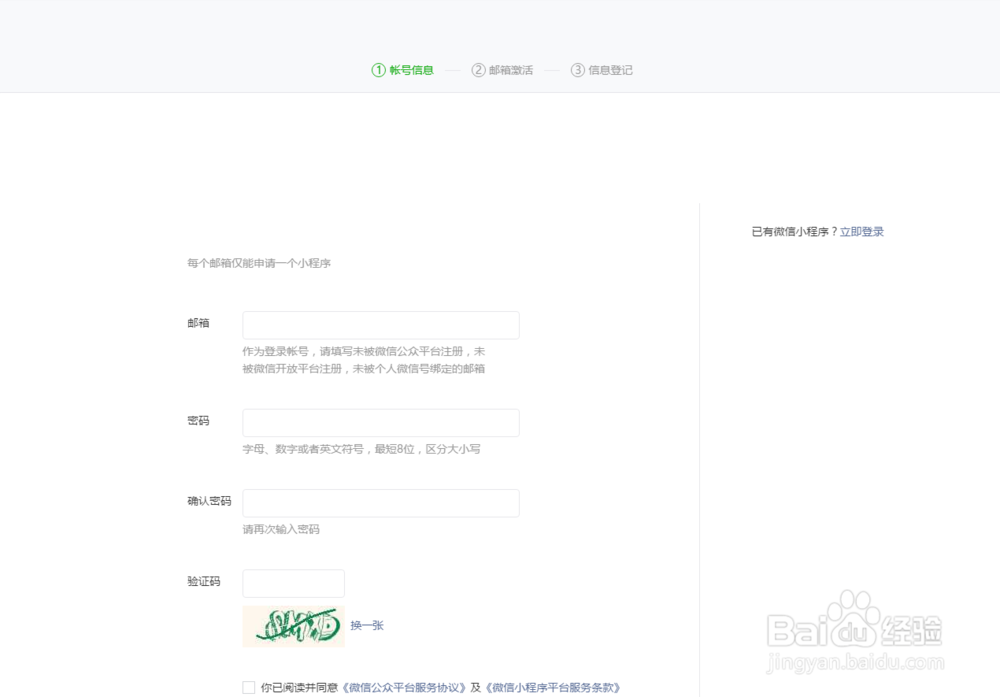1000x697 pixels.
Task: Click the 邮箱 field label
Action: pos(198,323)
